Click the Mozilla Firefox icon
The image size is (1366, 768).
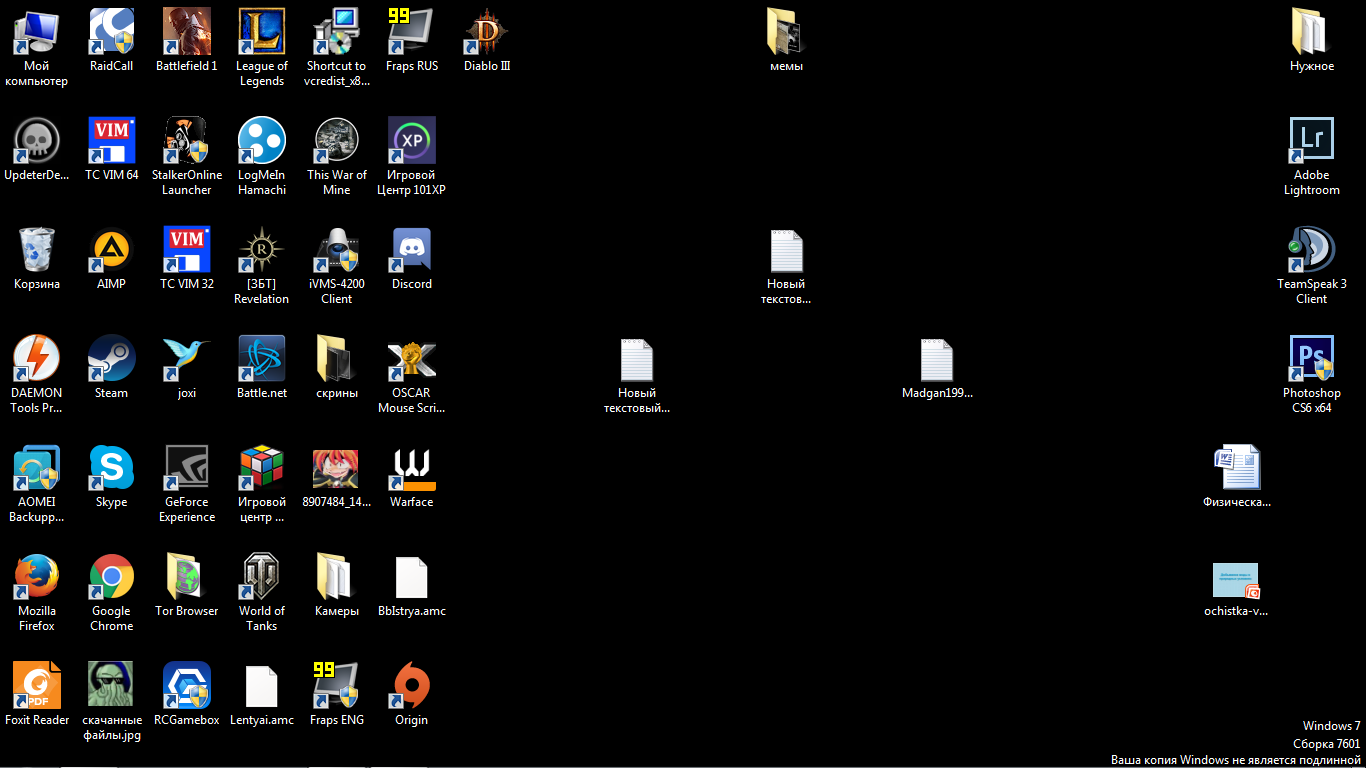[37, 577]
